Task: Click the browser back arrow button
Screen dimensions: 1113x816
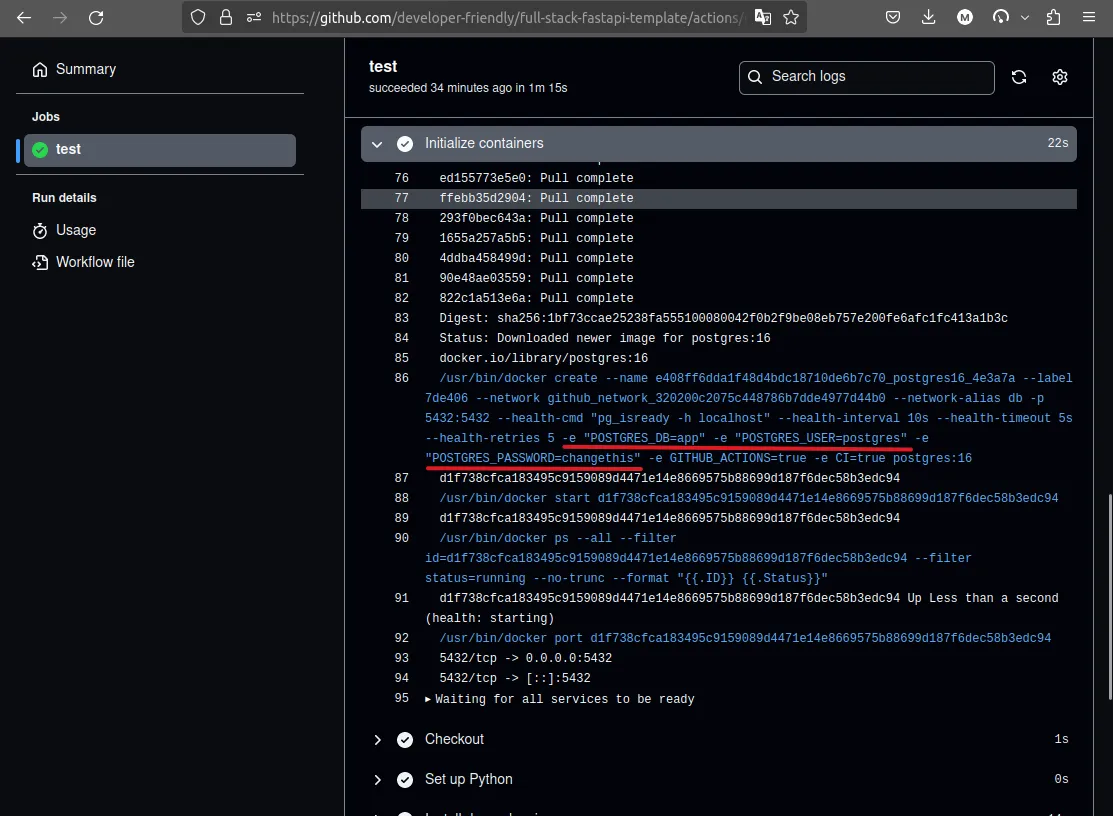Action: [x=24, y=17]
